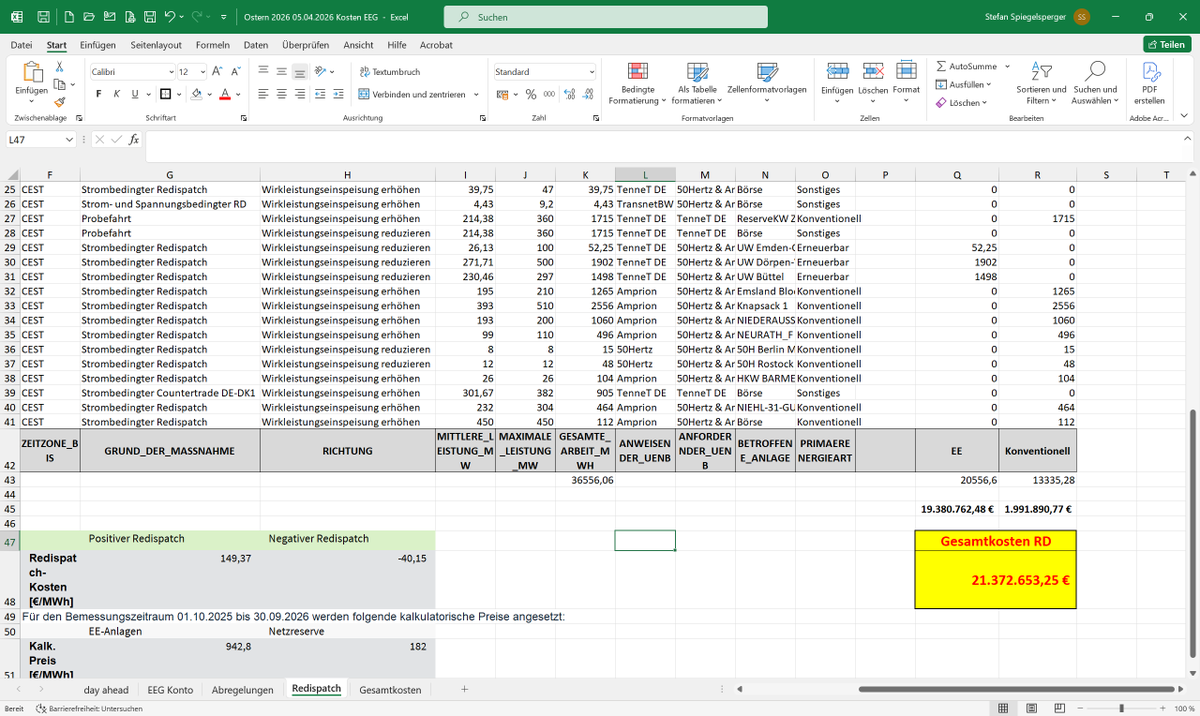The height and width of the screenshot is (716, 1200).
Task: Open Bedingte Formatierung menu
Action: click(x=637, y=82)
